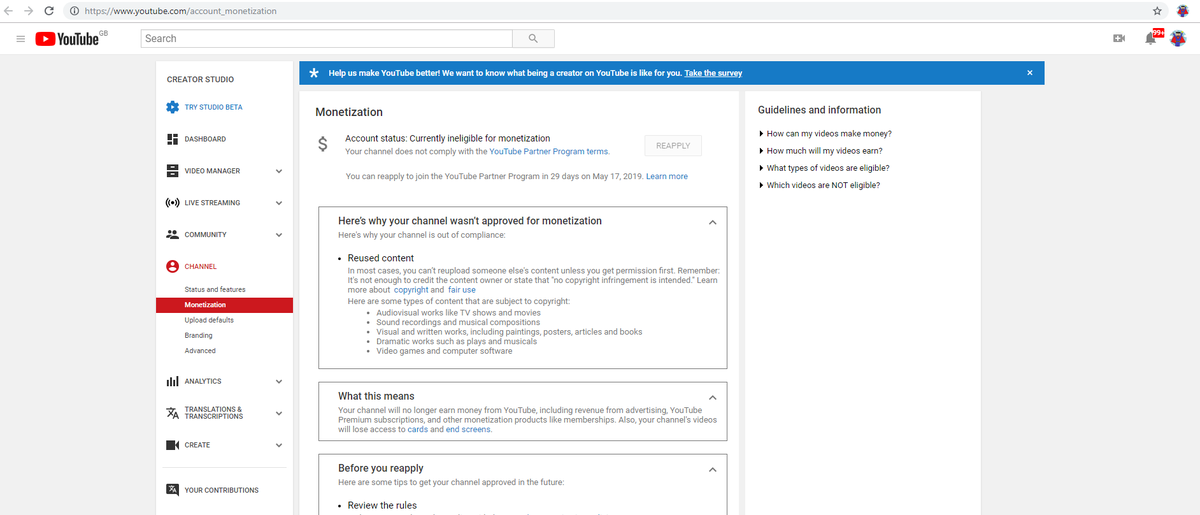Screen dimensions: 1200x515
Task: Go back in browser history
Action: [x=10, y=11]
